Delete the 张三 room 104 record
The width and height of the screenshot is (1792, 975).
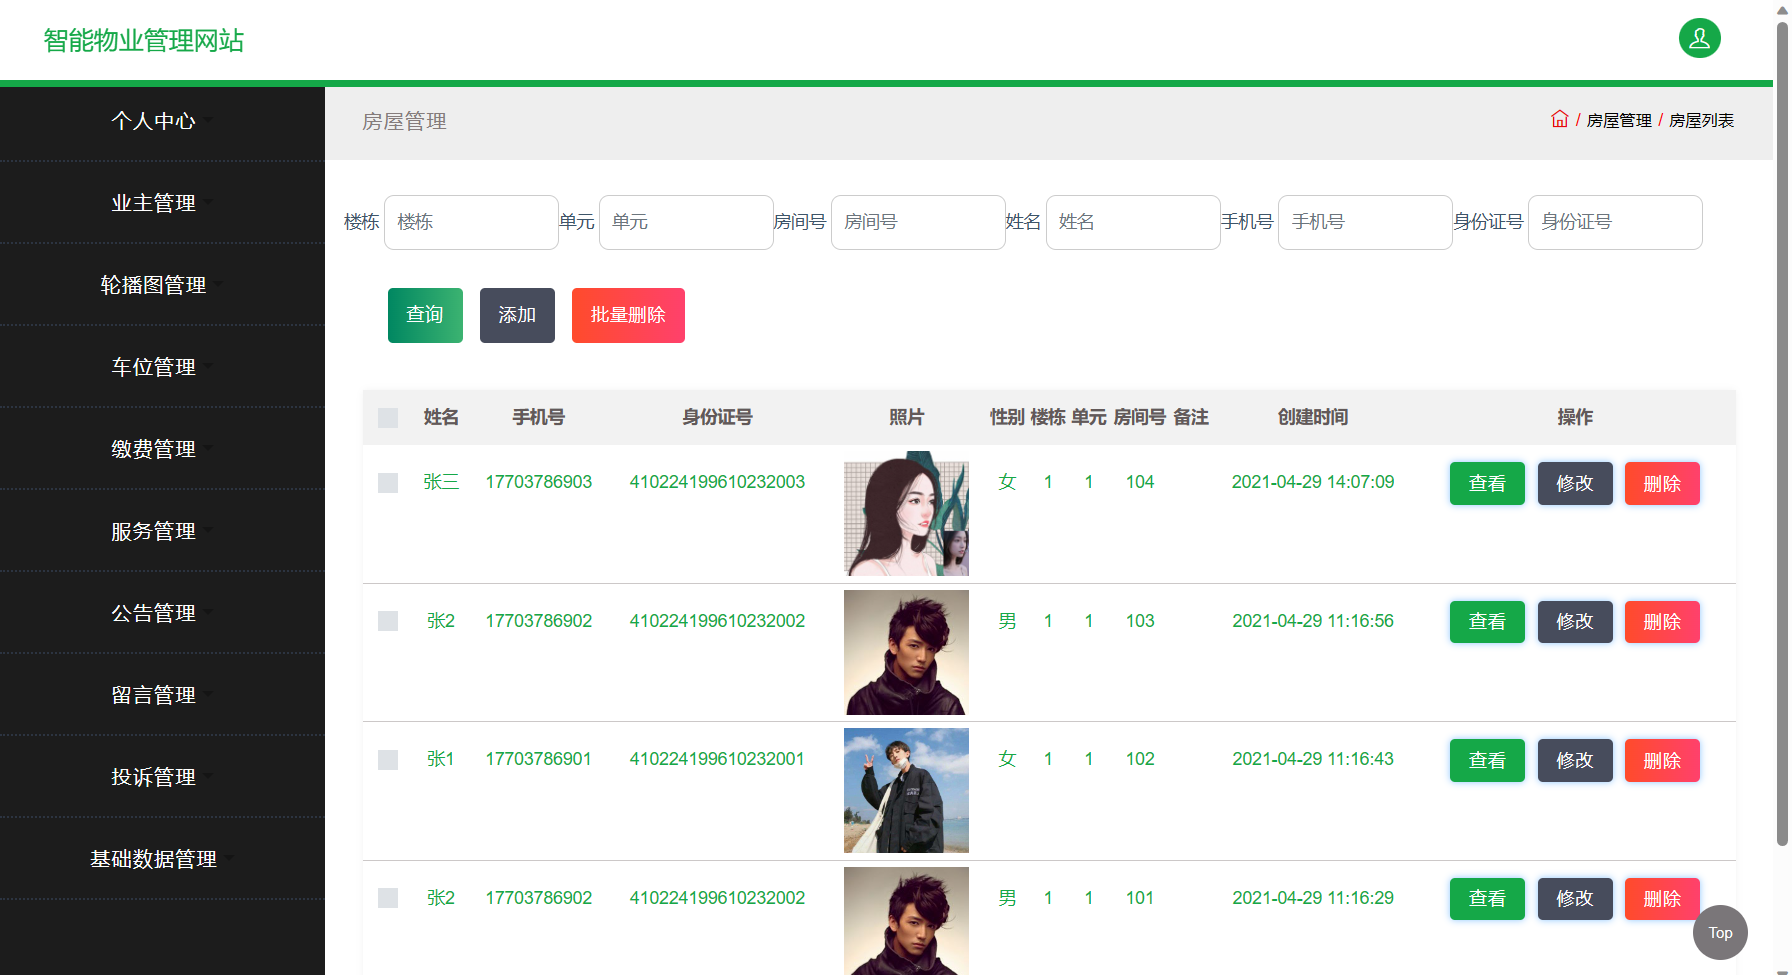[x=1662, y=483]
